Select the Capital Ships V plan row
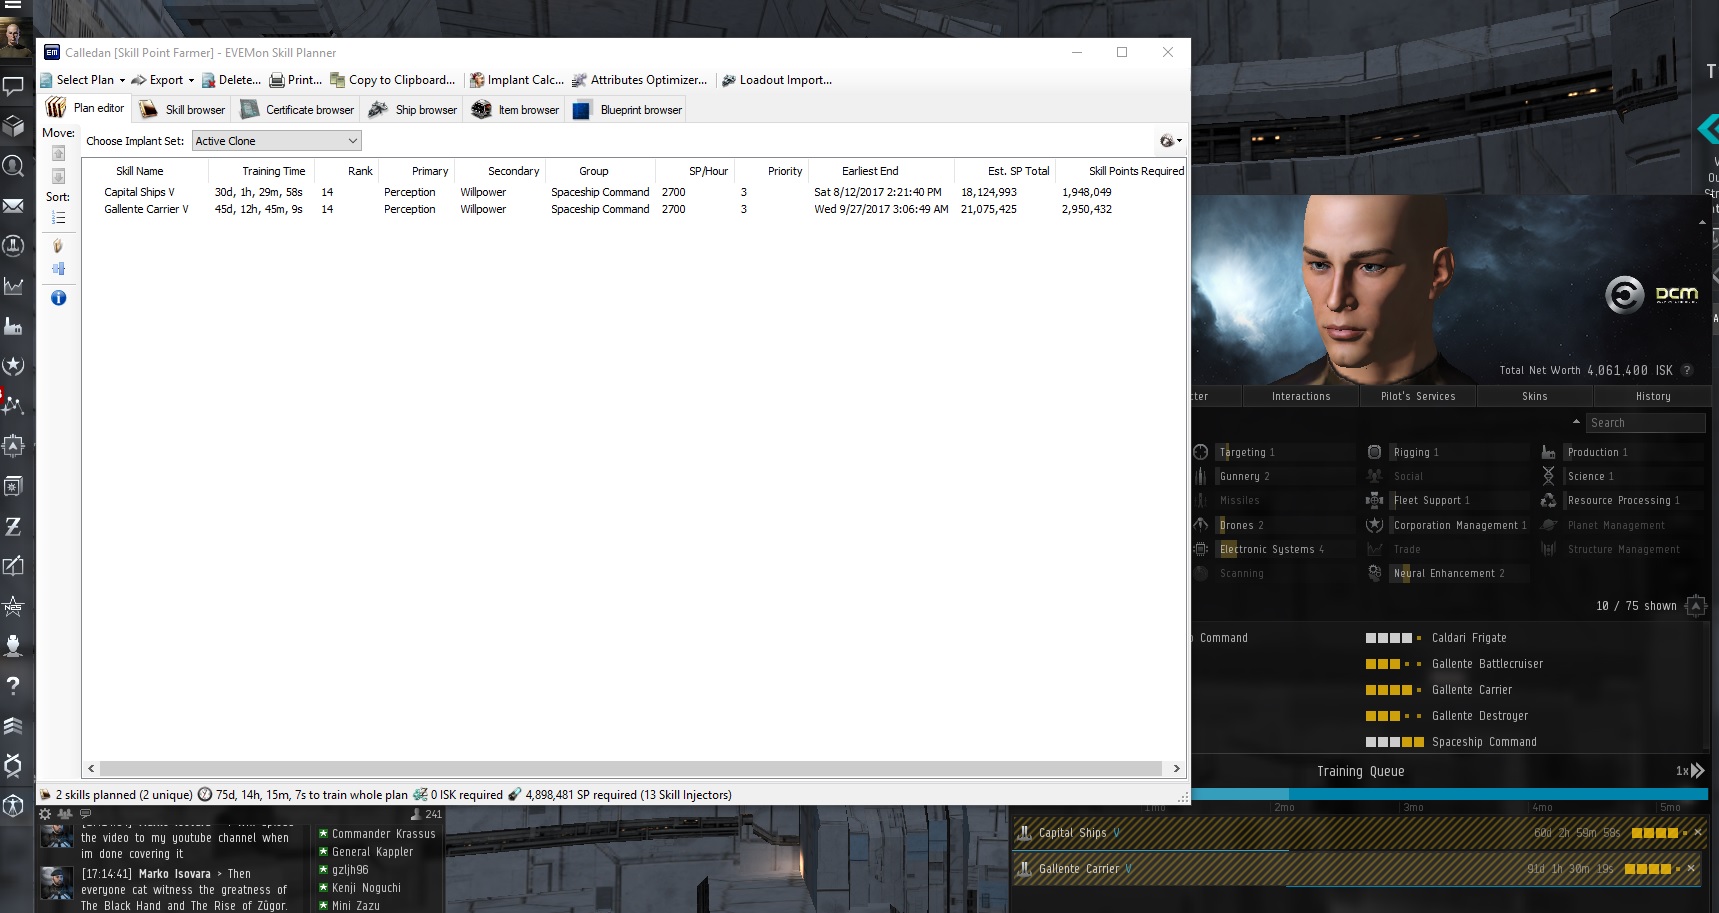Screen dimensions: 1719x913 [x=634, y=192]
